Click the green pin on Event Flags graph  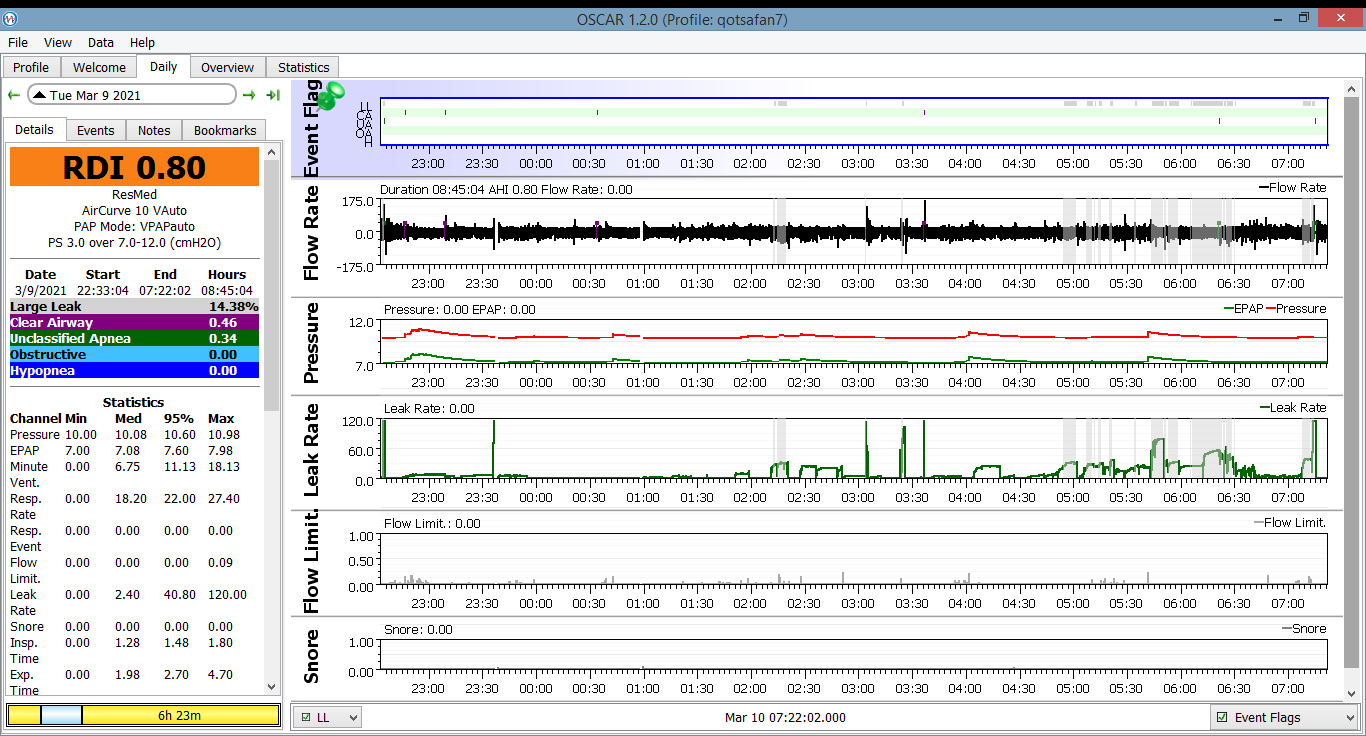[x=329, y=95]
